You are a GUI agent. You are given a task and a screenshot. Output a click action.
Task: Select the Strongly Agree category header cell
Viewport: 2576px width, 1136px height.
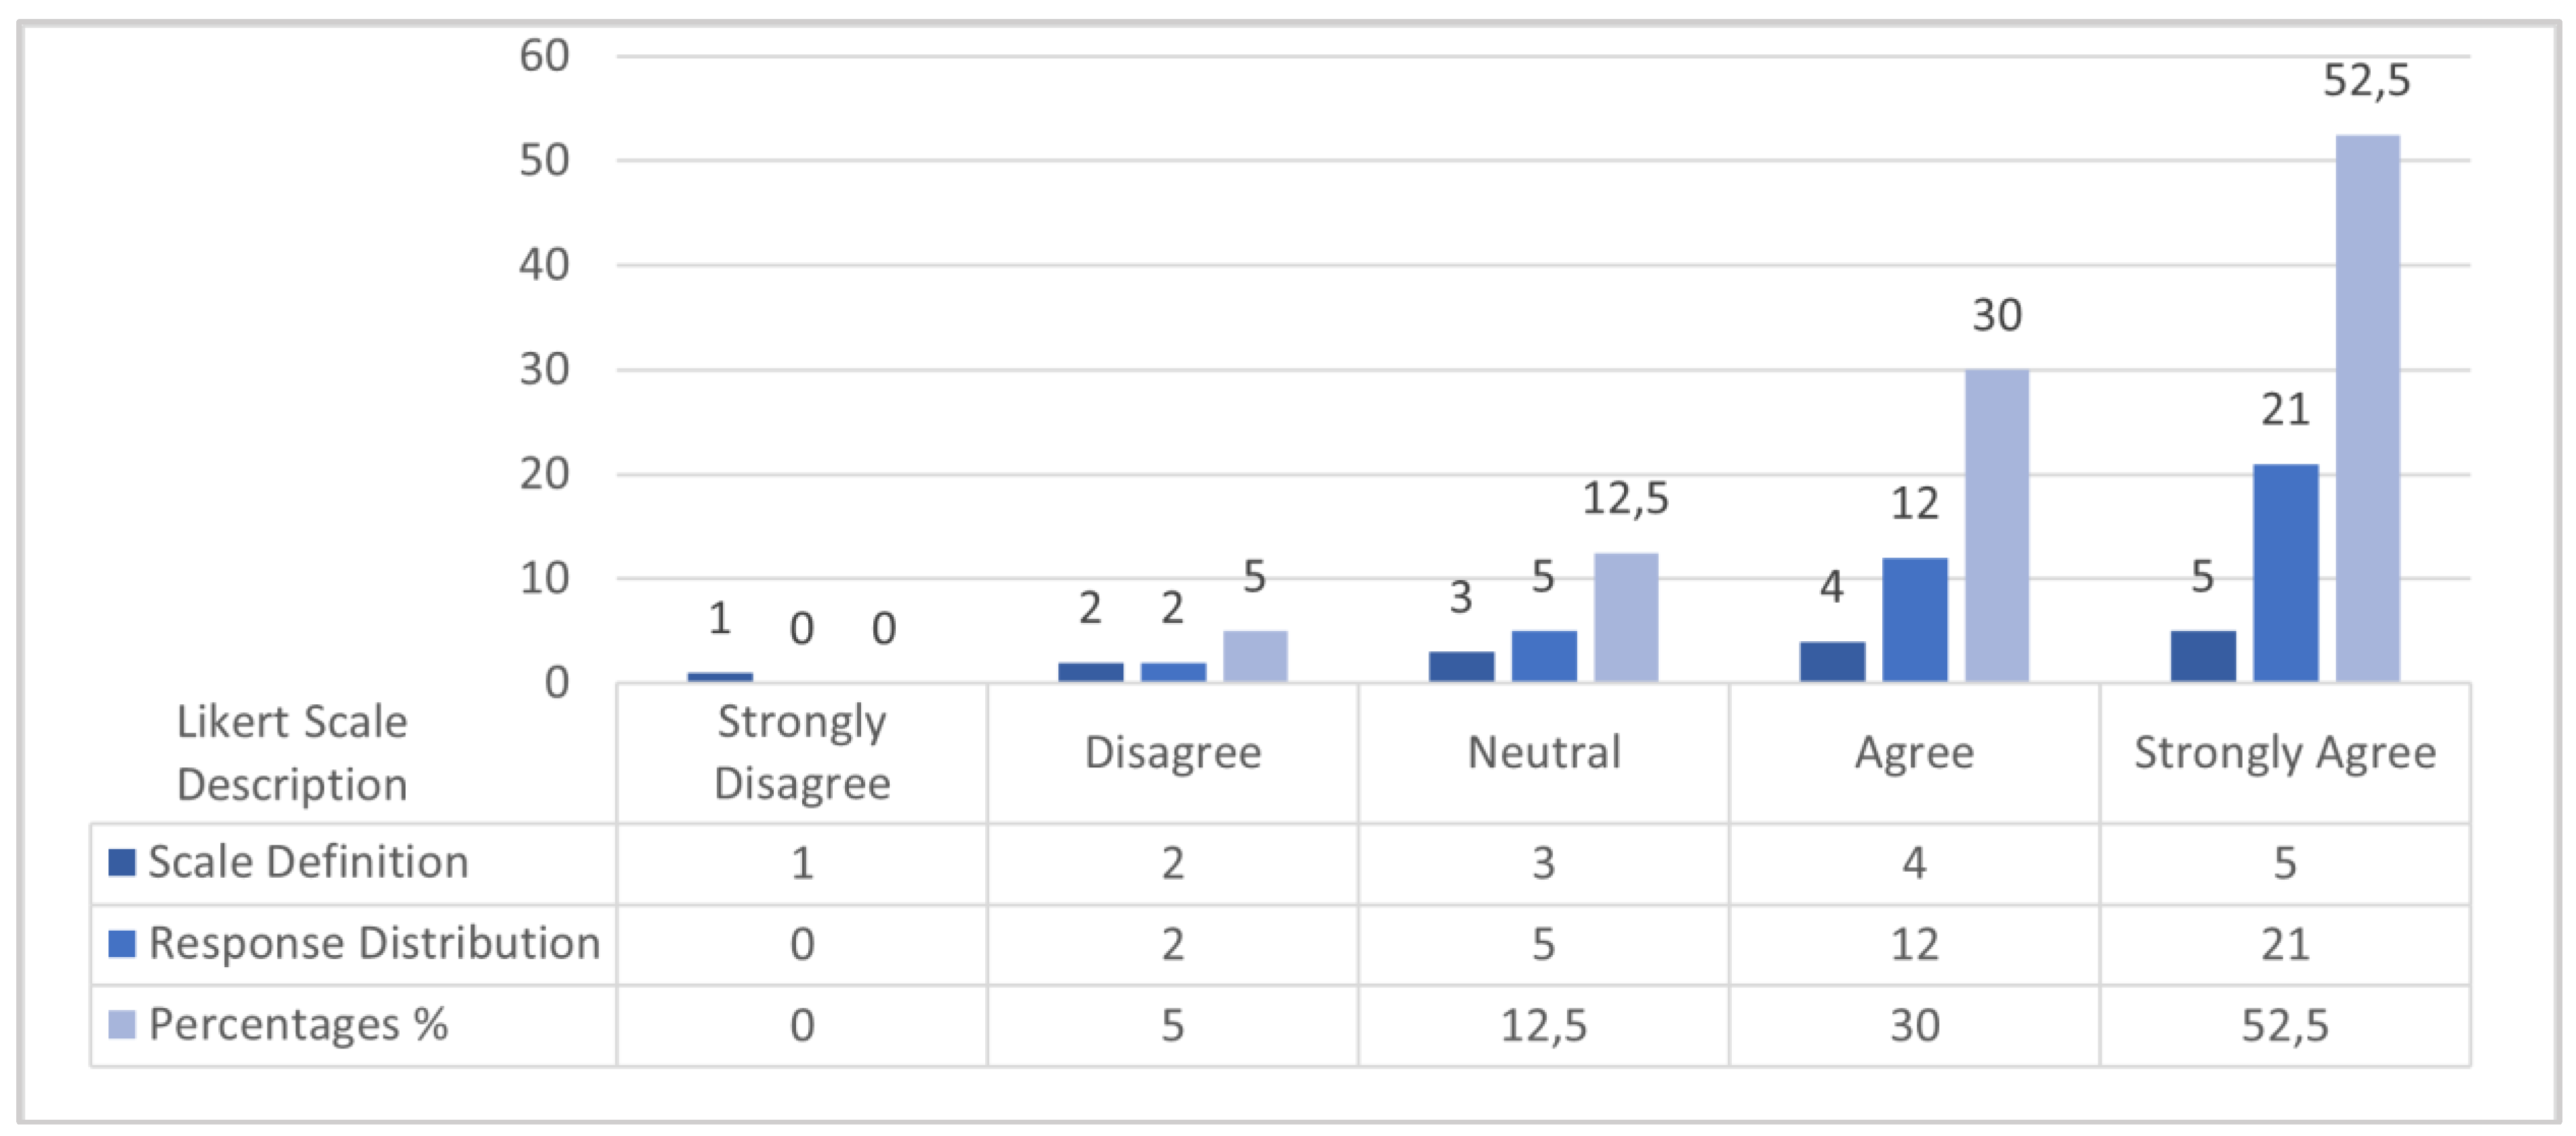coord(2285,752)
